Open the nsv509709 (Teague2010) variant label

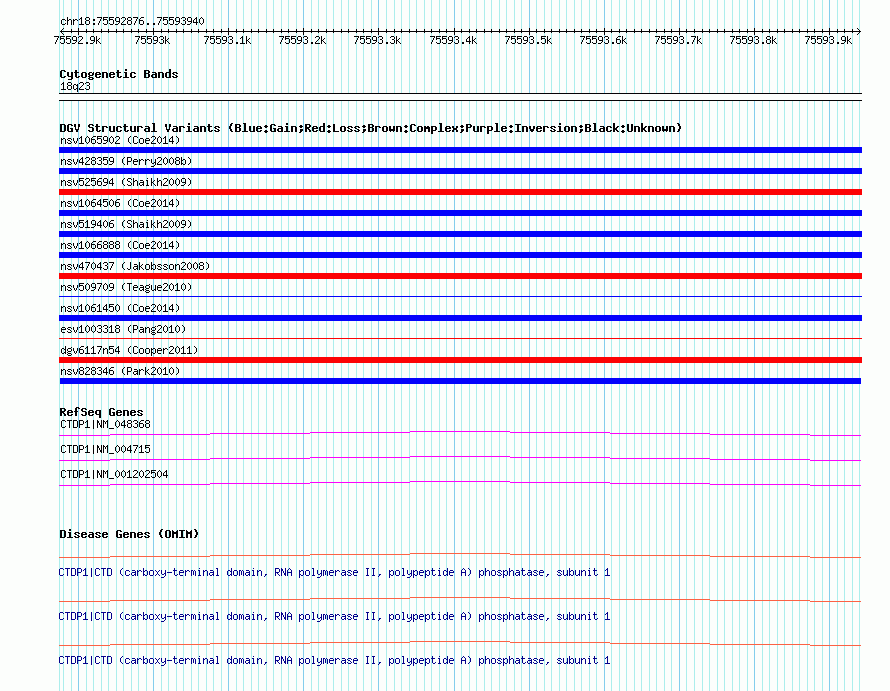tap(126, 287)
